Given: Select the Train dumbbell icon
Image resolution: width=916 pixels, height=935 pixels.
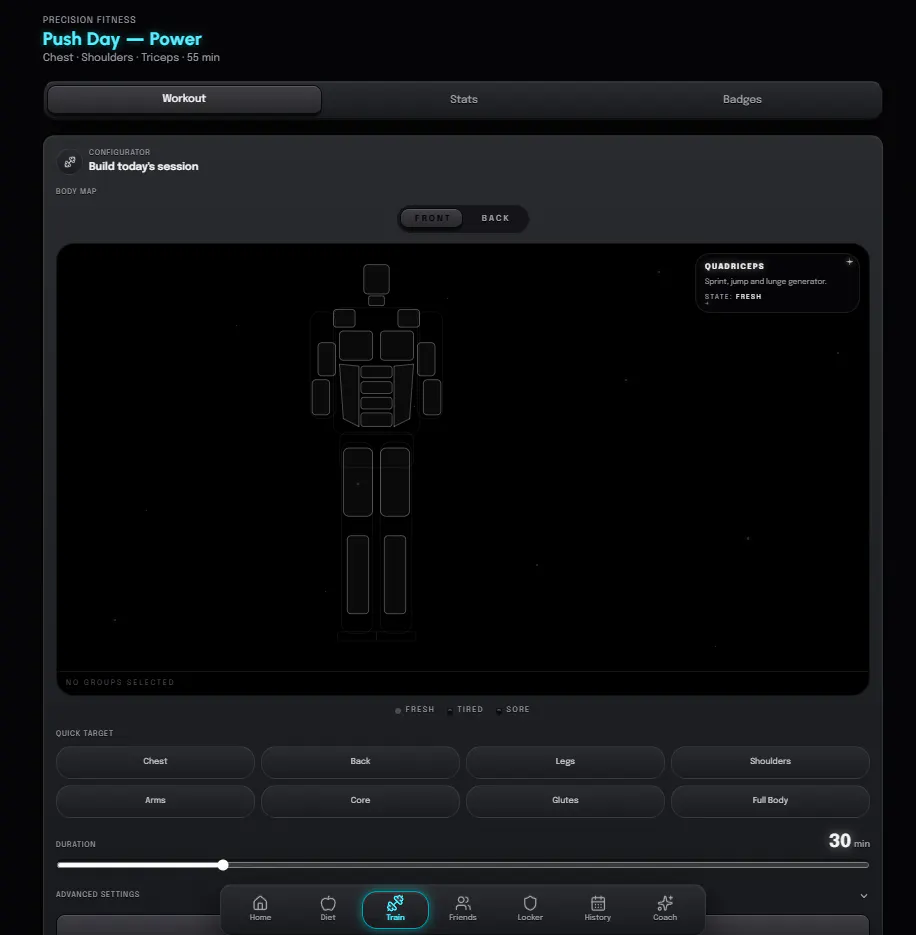Looking at the screenshot, I should point(395,903).
